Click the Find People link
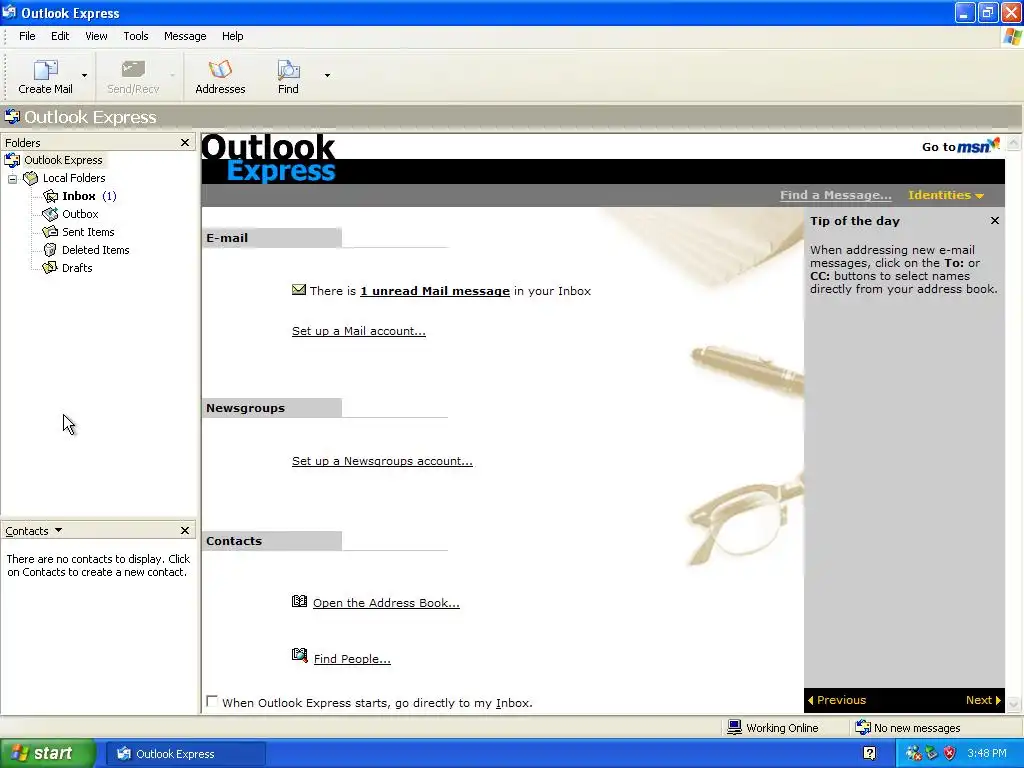1024x768 pixels. click(x=352, y=659)
